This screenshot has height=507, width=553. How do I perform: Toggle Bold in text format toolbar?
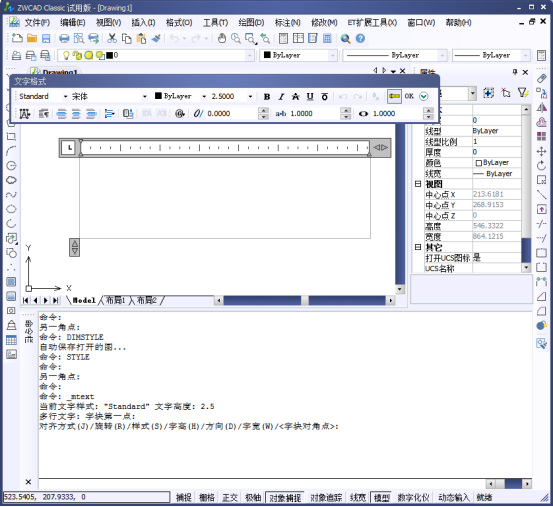[x=267, y=96]
